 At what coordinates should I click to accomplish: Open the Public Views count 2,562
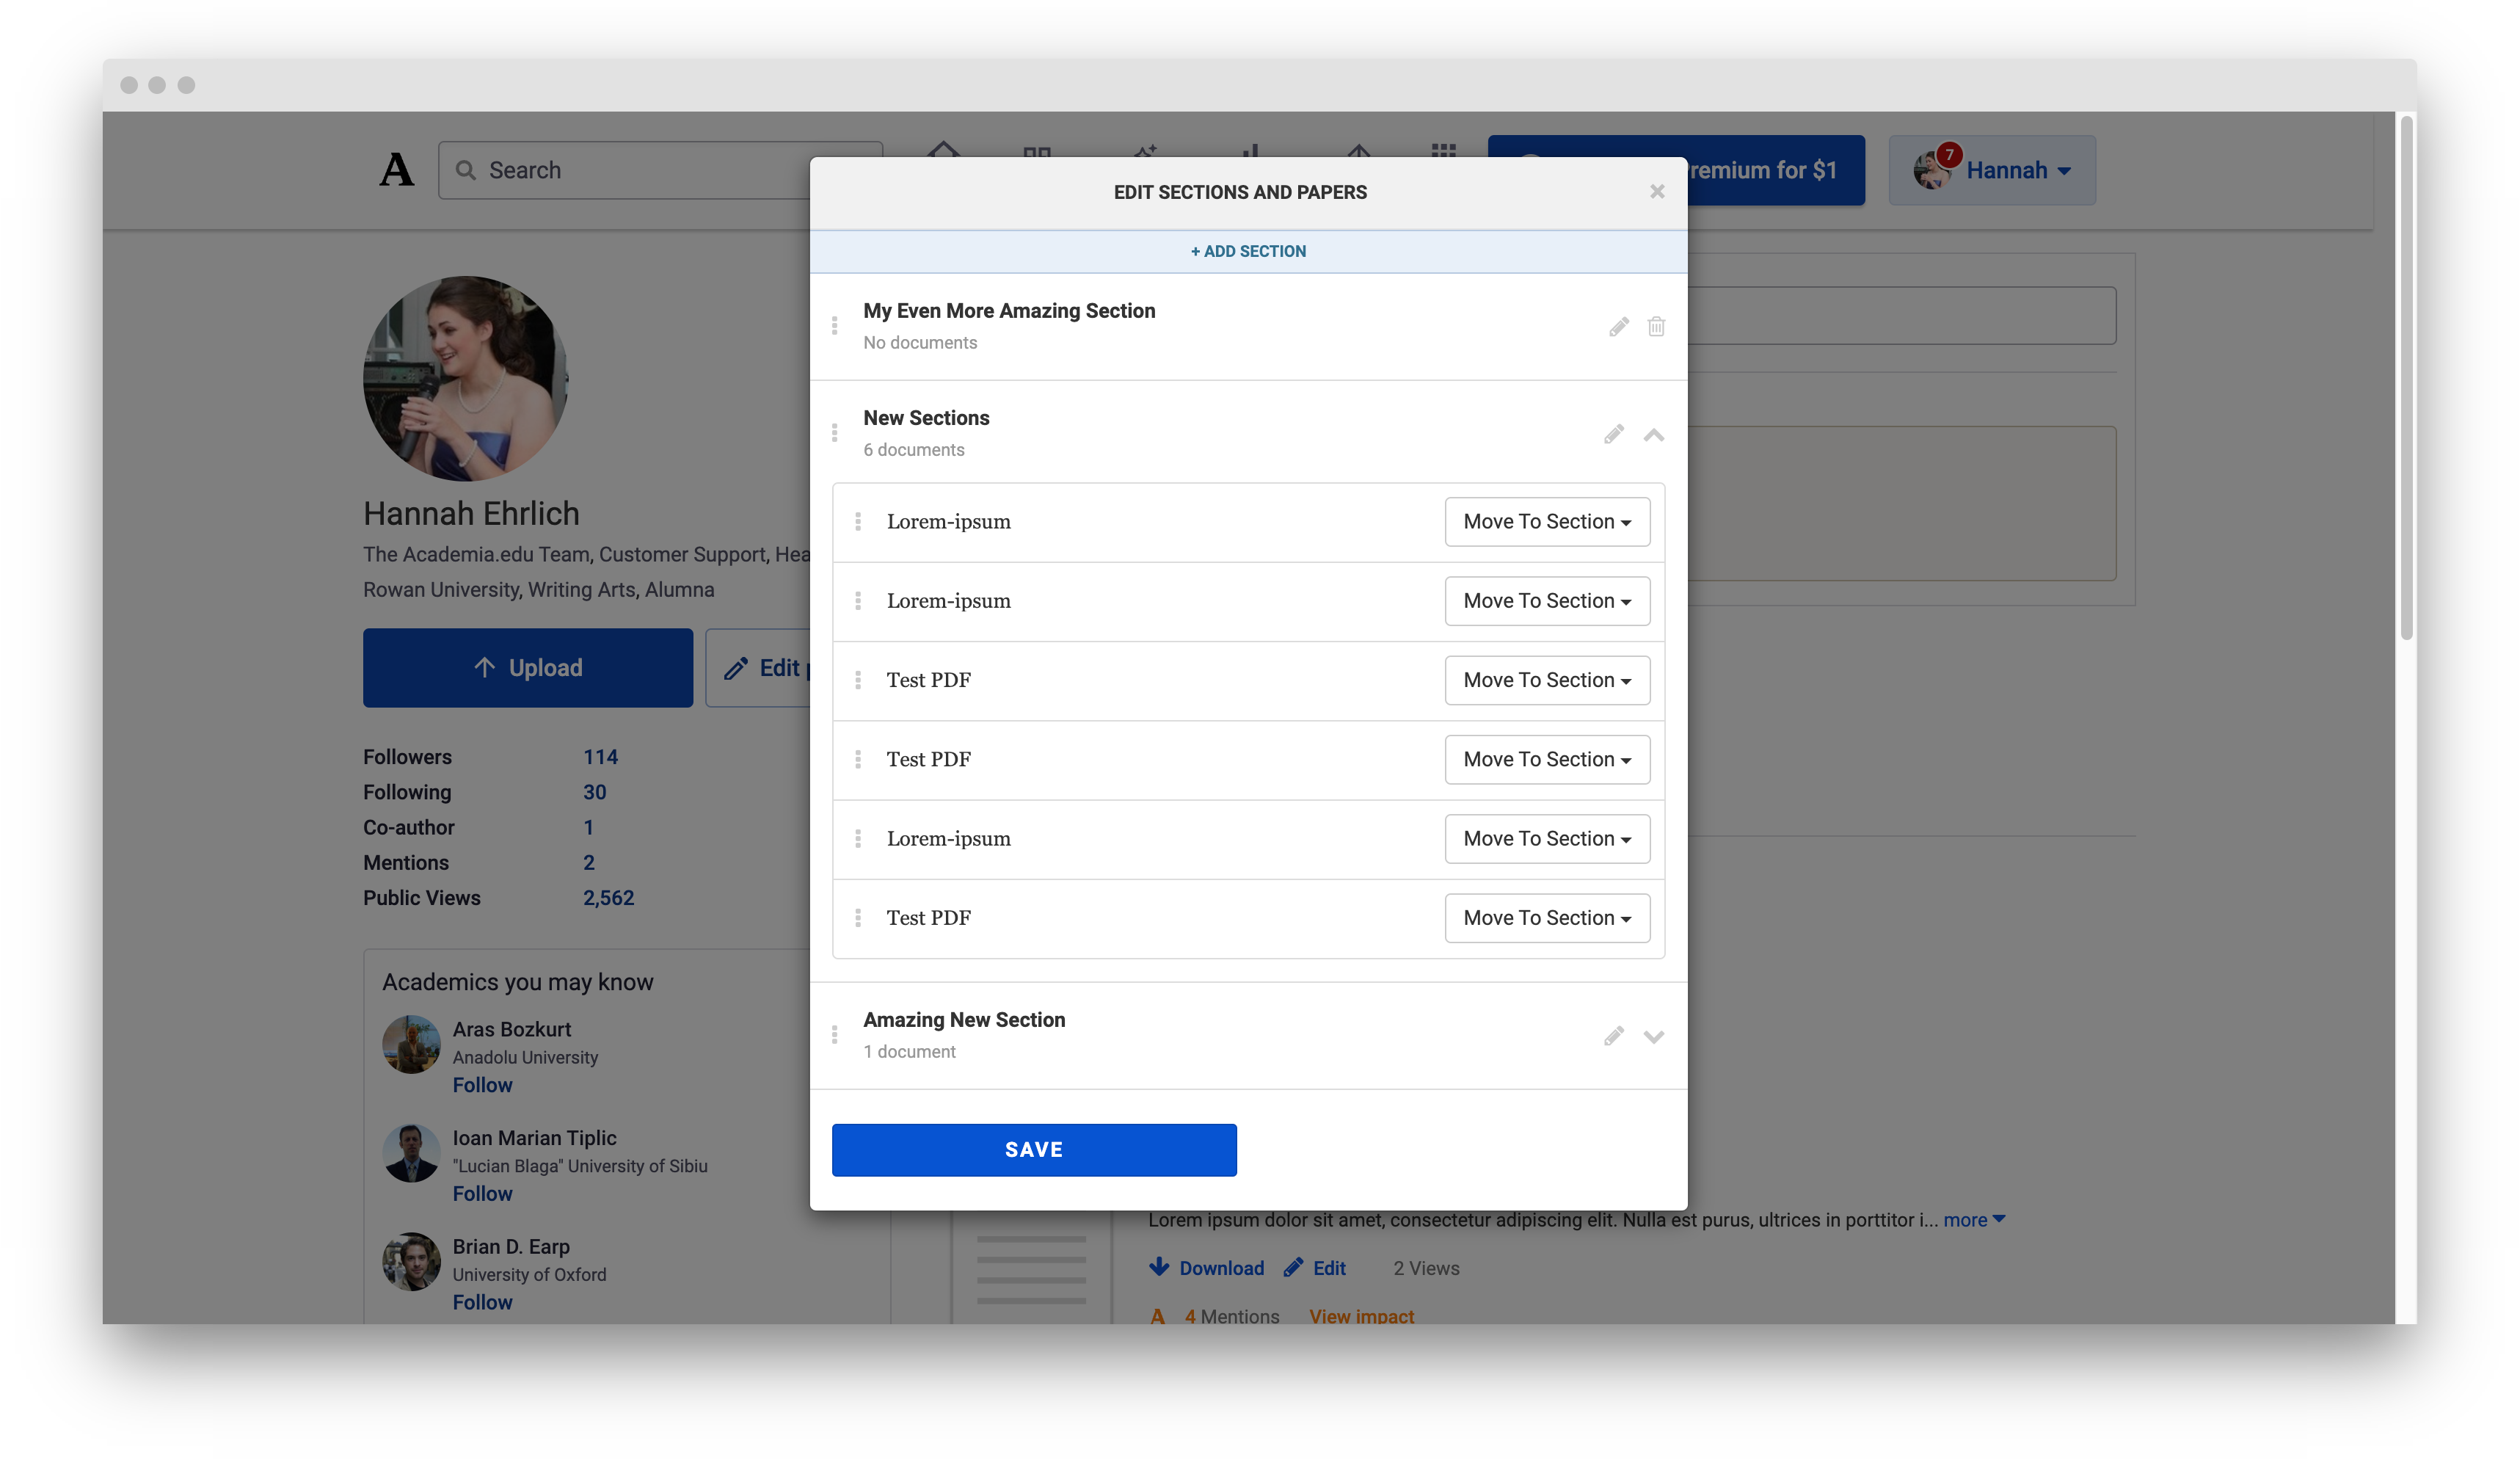point(608,898)
